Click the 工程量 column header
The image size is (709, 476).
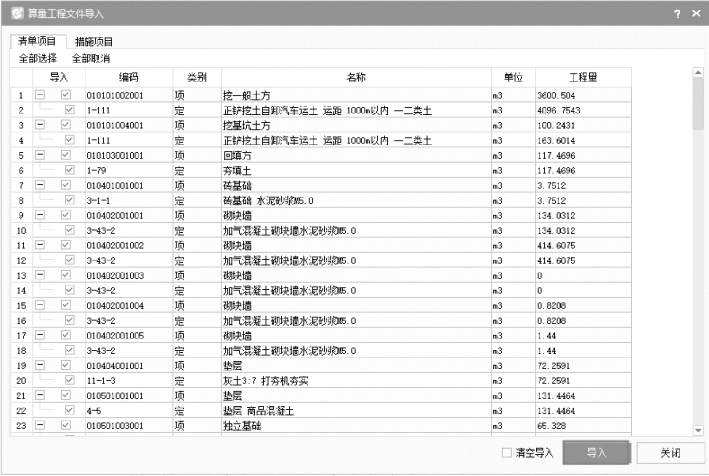[x=583, y=77]
